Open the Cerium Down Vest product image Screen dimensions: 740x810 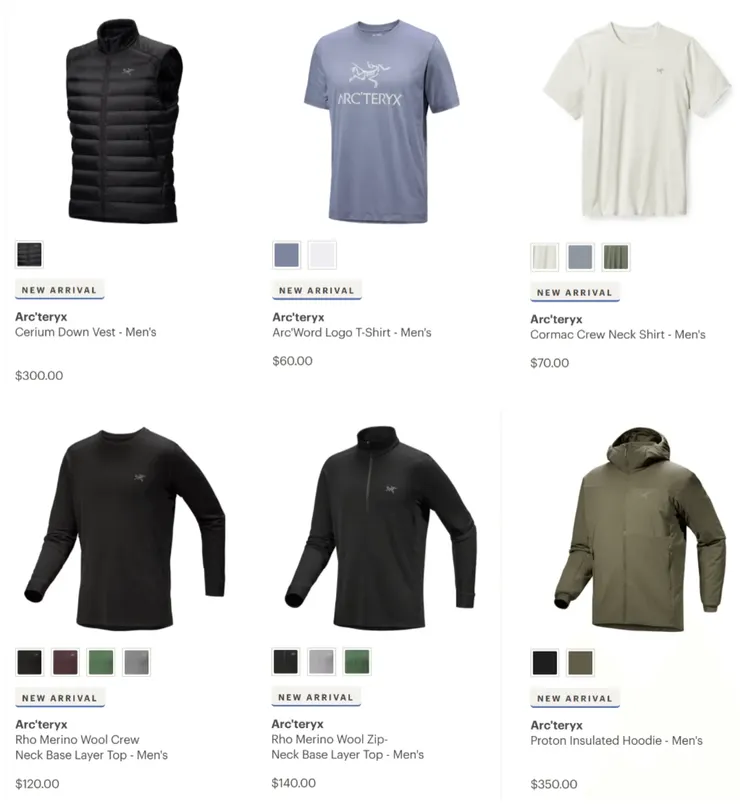[124, 121]
